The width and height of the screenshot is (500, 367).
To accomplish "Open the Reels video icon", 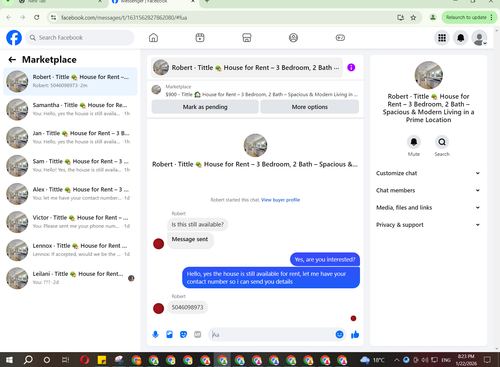I will tap(200, 38).
